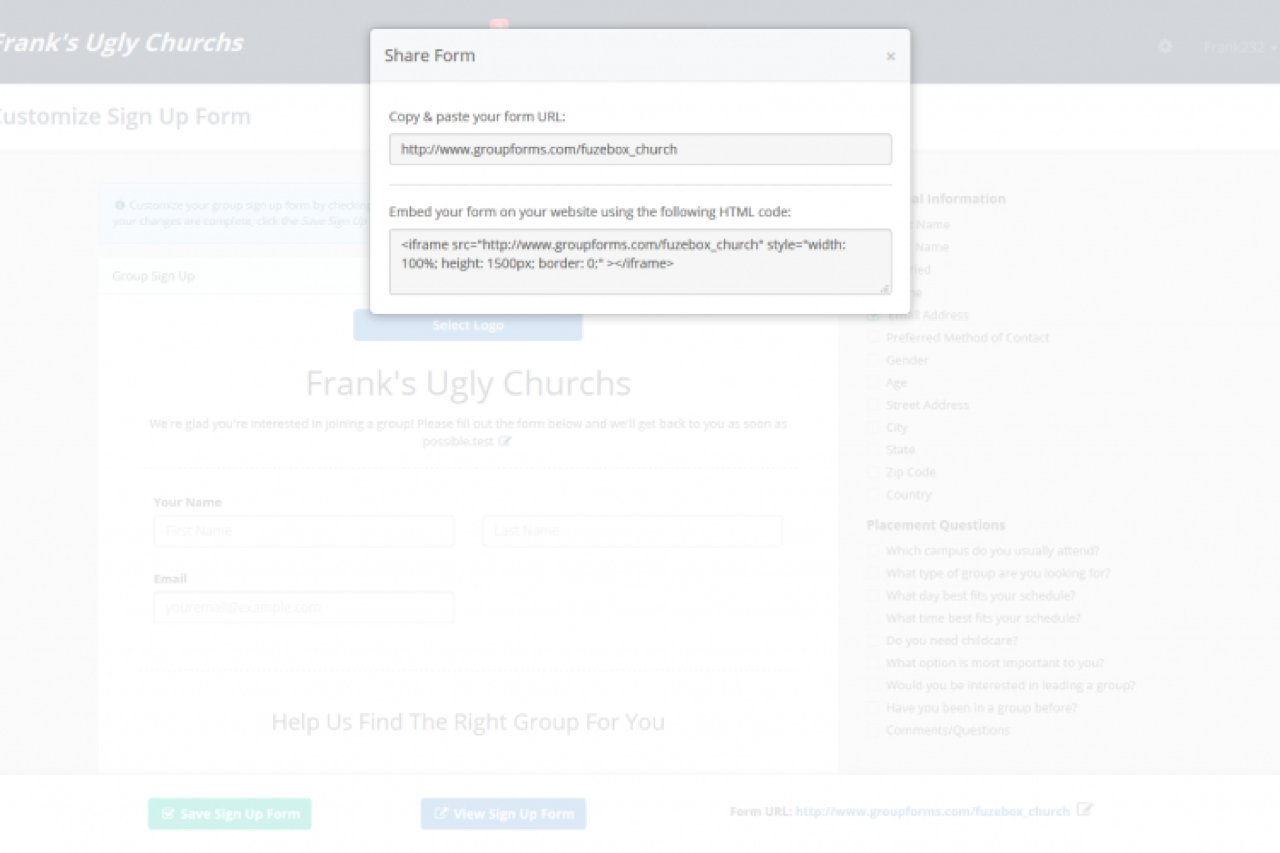The width and height of the screenshot is (1280, 853).
Task: Enable the Country checkbox
Action: [x=873, y=495]
